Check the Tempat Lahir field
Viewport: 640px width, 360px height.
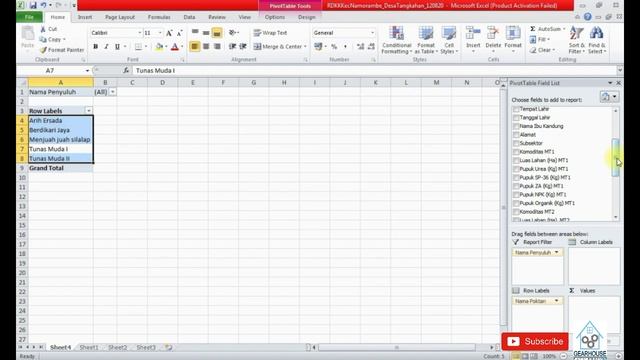[516, 109]
